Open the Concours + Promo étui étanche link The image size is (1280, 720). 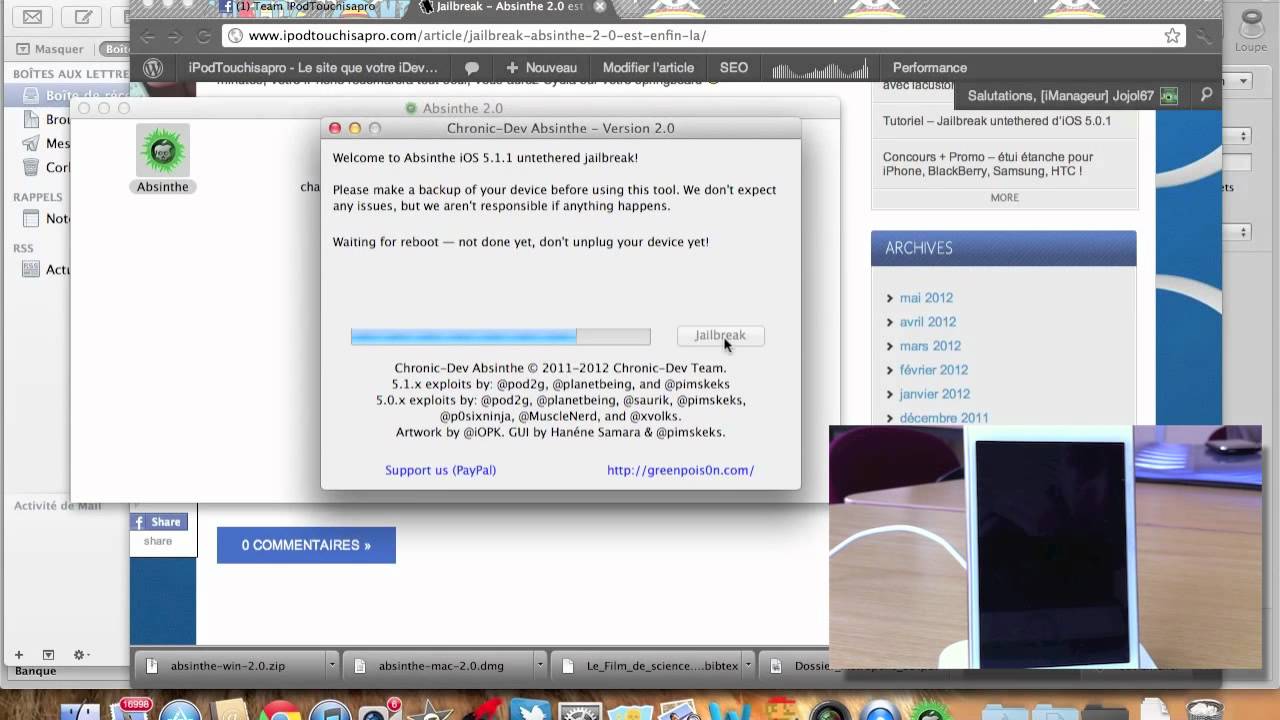click(x=988, y=164)
